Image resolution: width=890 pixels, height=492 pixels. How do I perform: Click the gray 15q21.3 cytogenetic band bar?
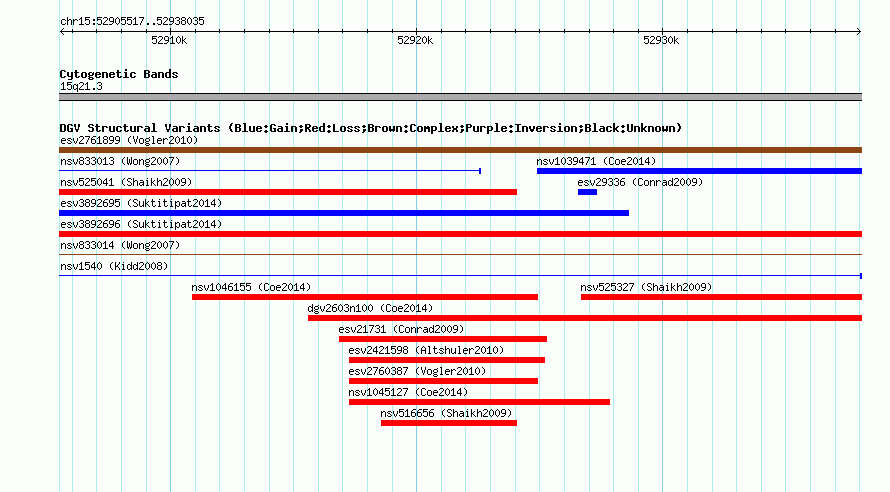click(460, 97)
